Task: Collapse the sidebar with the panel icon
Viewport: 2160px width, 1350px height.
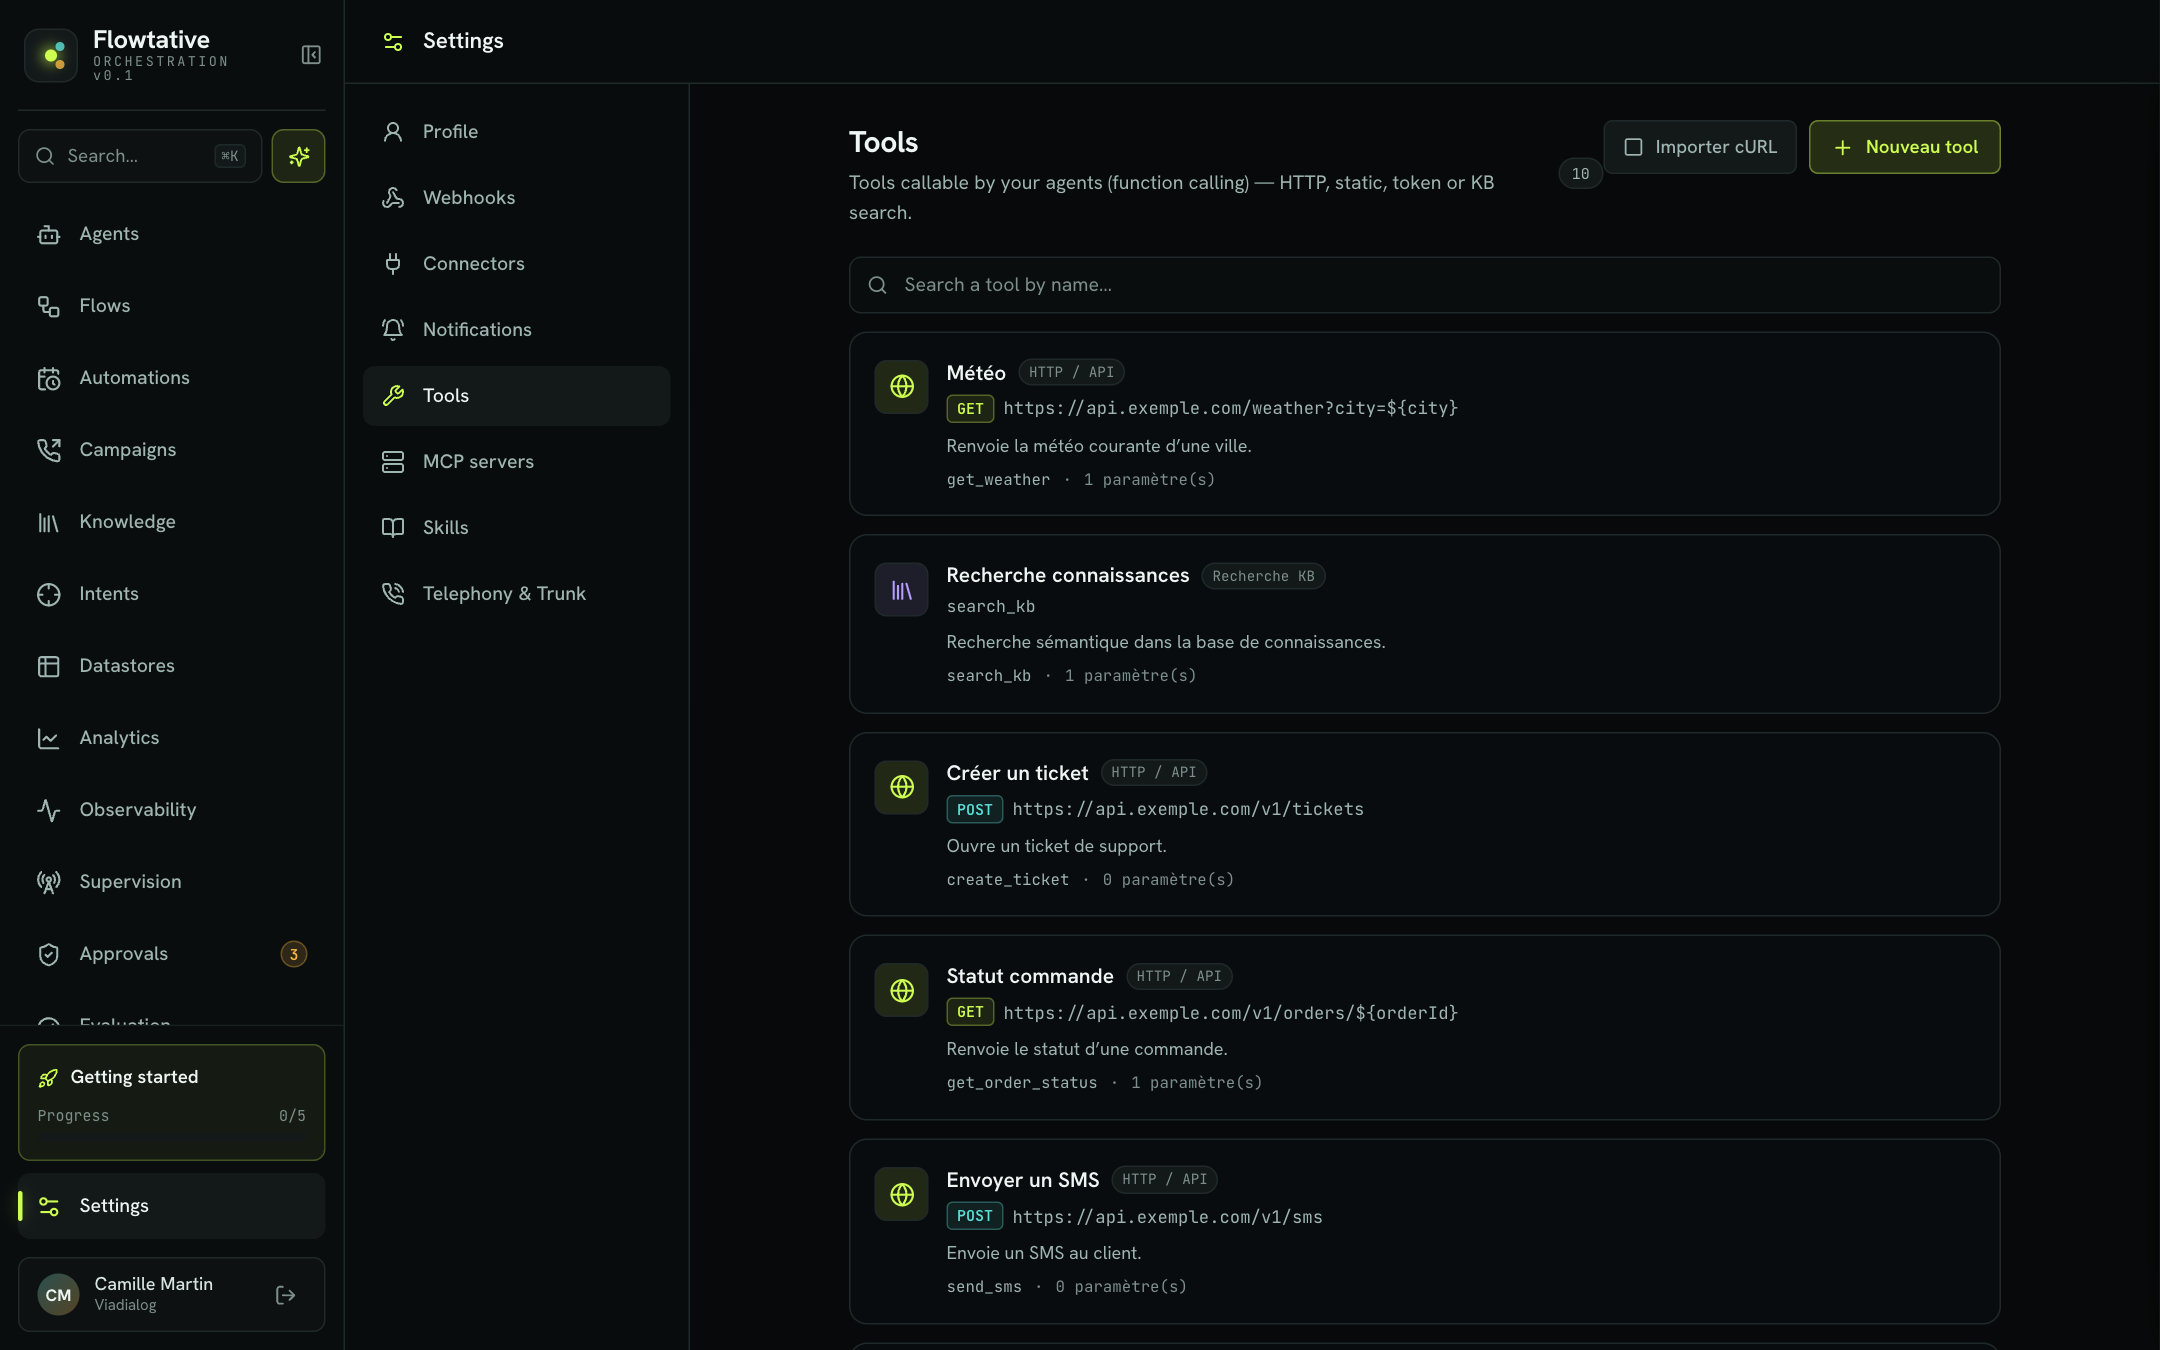Action: pyautogui.click(x=311, y=55)
